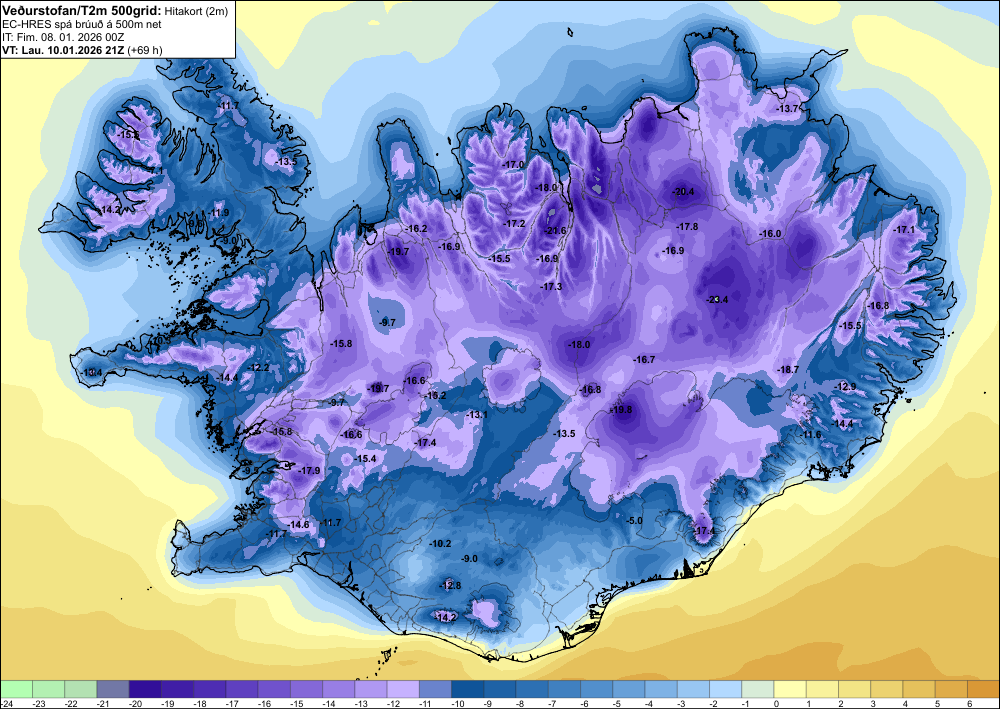
Task: Select the -12.8 temperature reading
Action: tap(450, 586)
